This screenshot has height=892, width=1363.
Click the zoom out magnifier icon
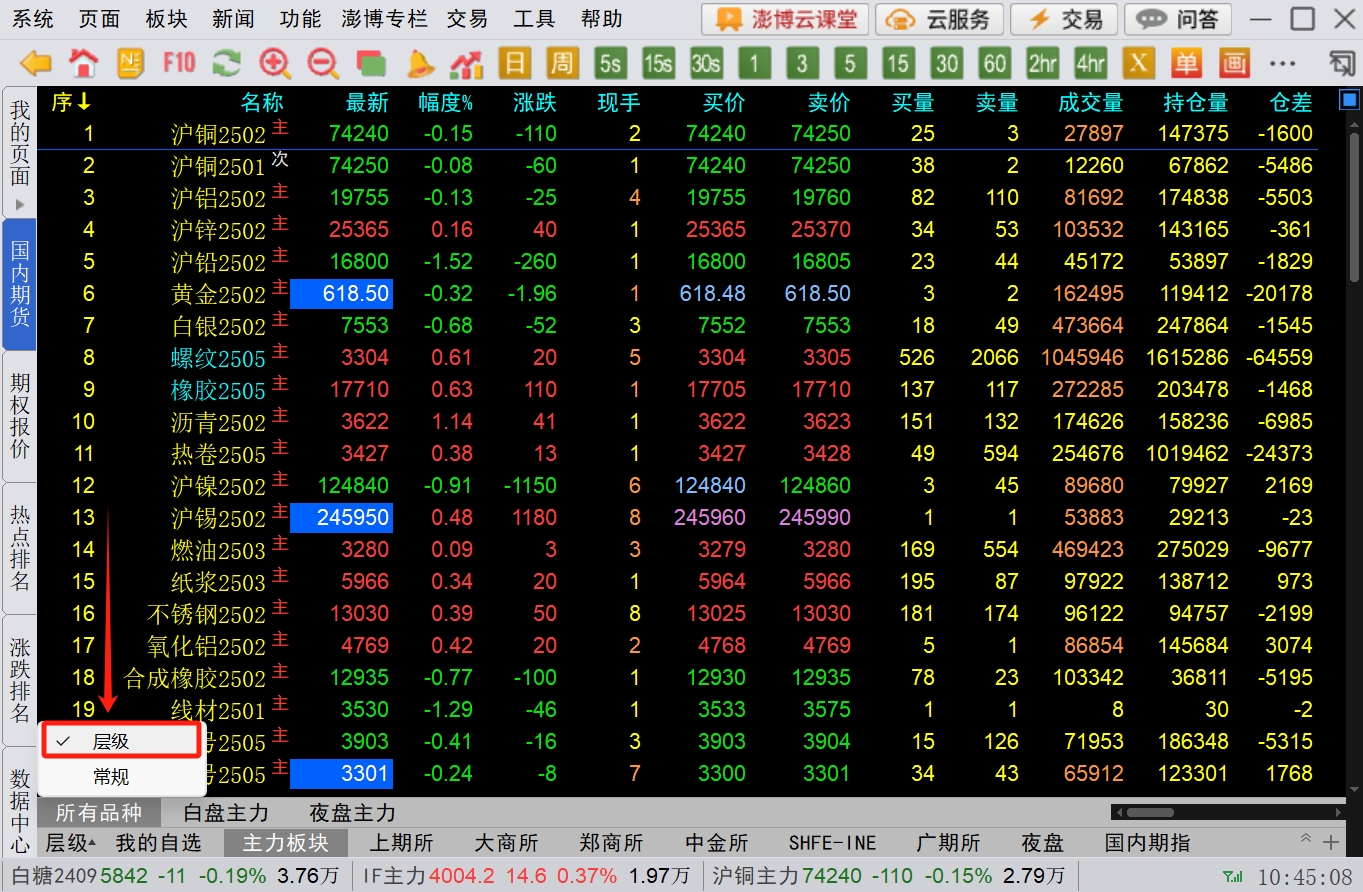pos(323,64)
